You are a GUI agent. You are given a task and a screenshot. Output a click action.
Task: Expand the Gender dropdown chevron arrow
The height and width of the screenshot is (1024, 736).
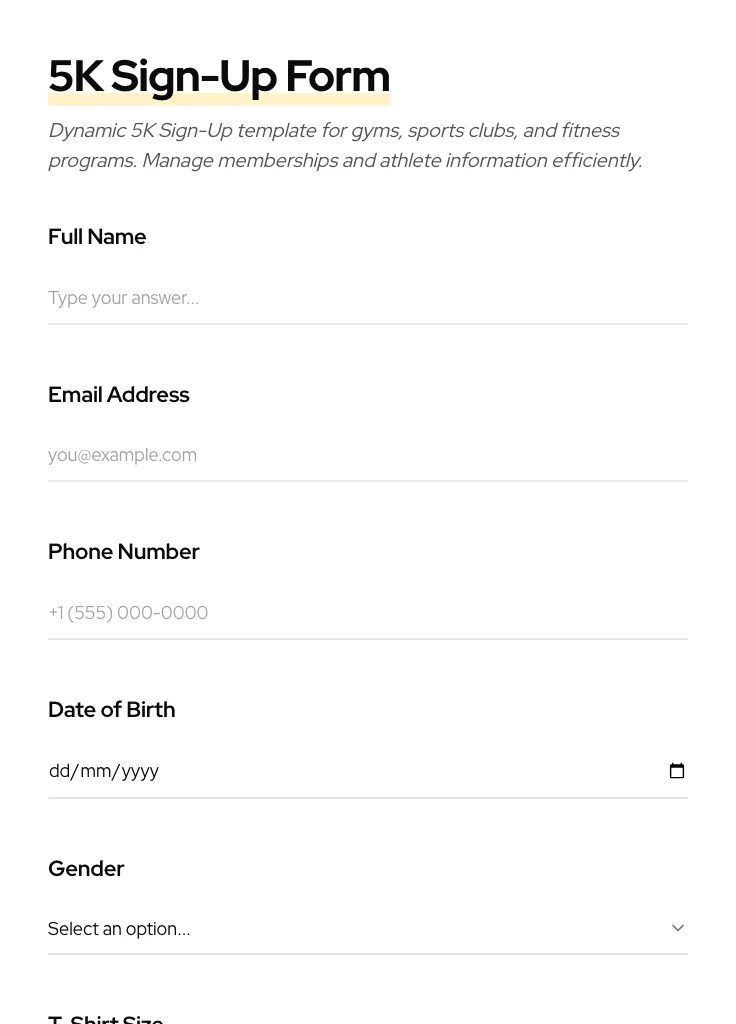click(x=678, y=928)
